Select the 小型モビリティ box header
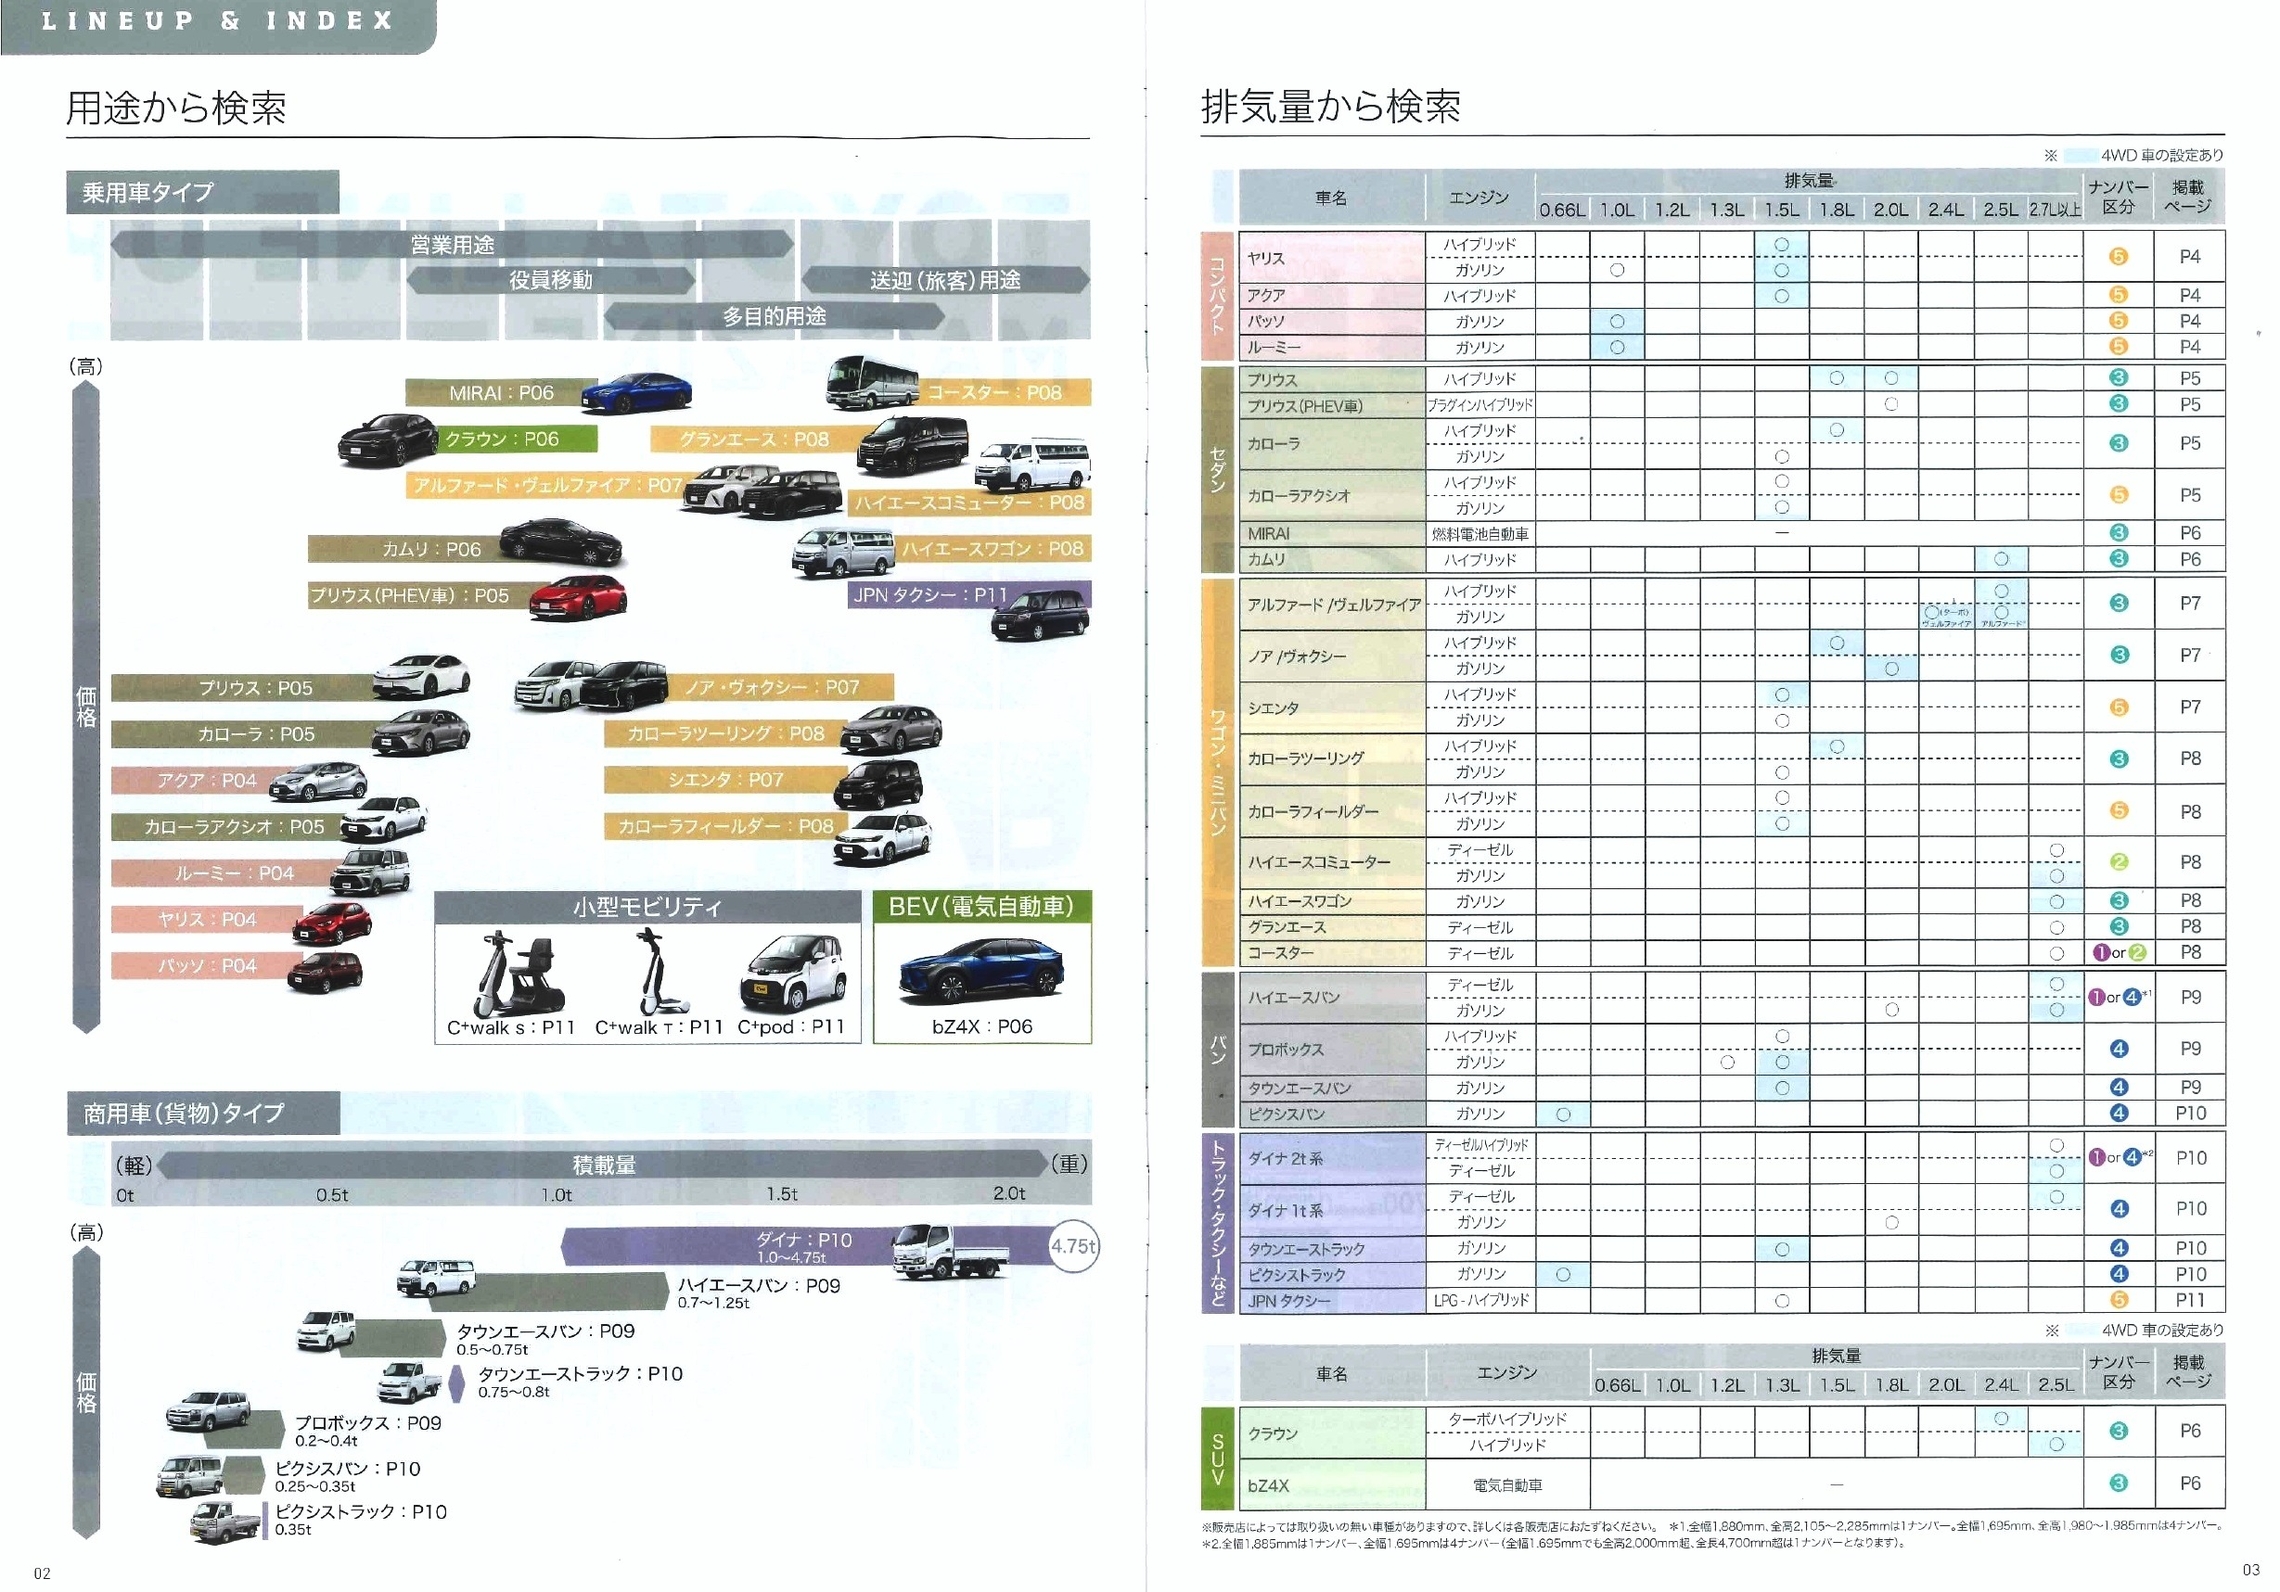The width and height of the screenshot is (2280, 1592). (x=647, y=907)
